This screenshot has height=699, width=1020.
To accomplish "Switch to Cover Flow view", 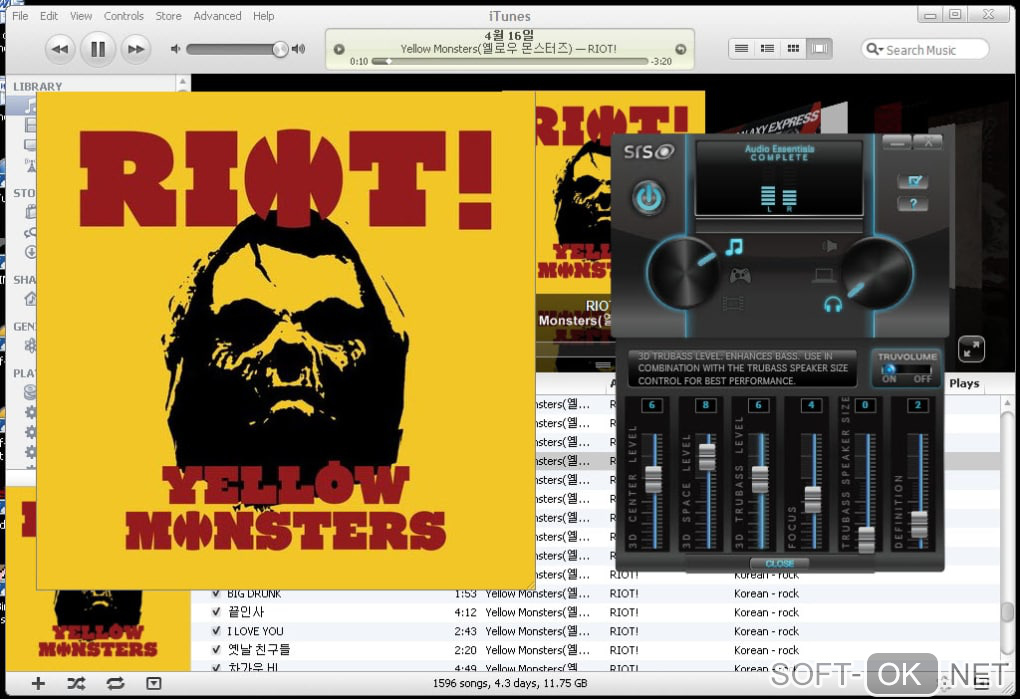I will tap(820, 49).
